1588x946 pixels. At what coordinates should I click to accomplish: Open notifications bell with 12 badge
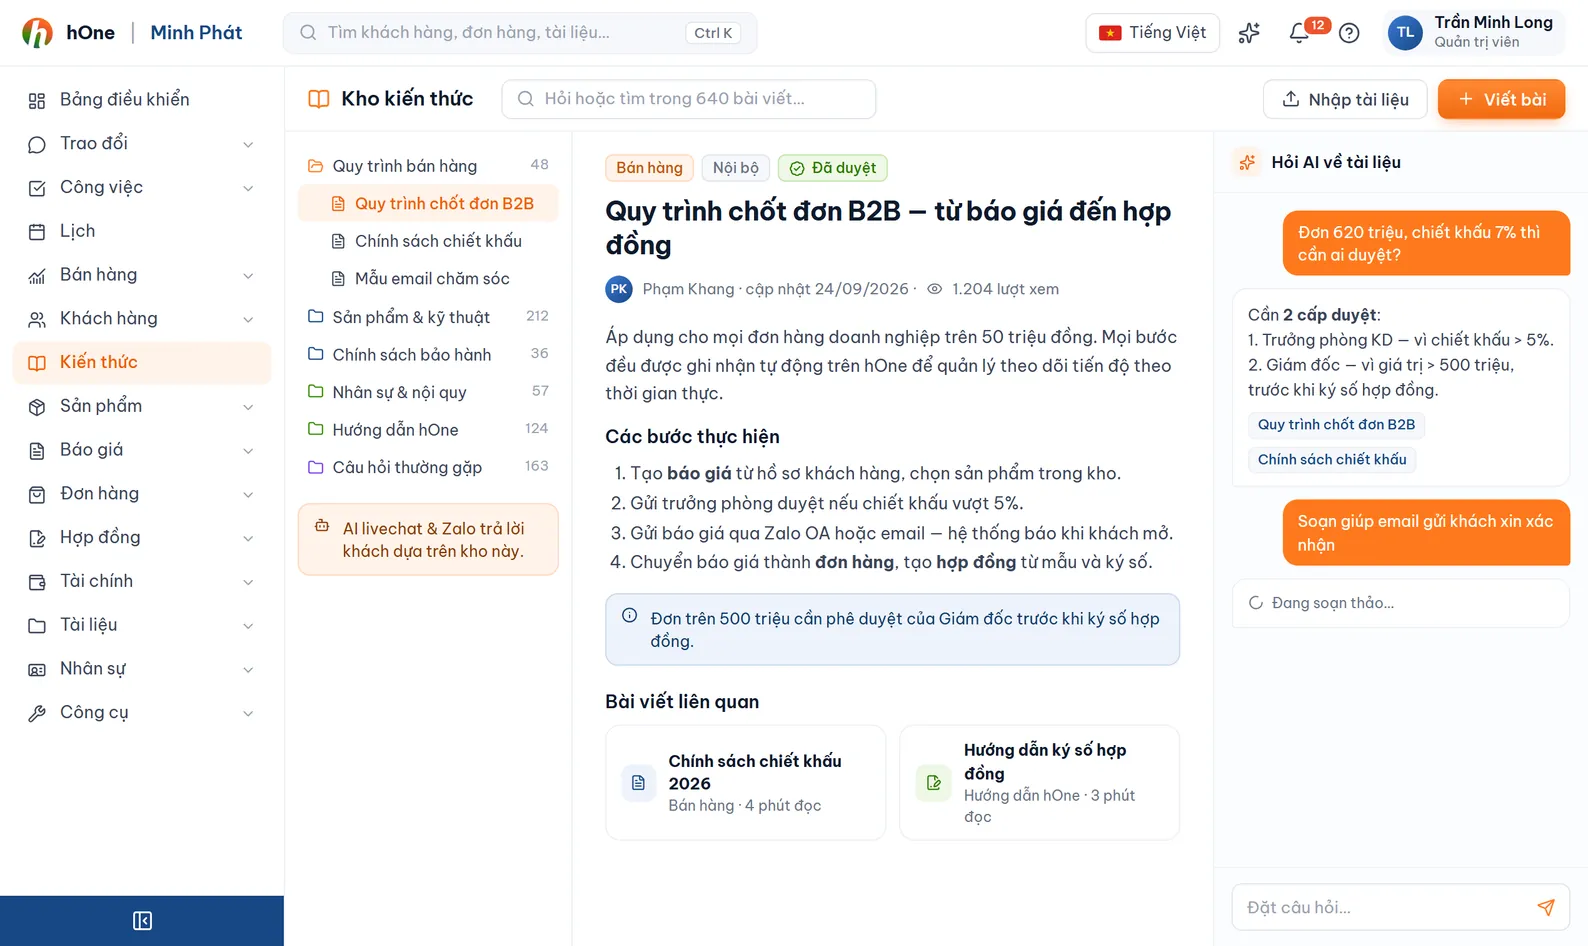tap(1300, 33)
